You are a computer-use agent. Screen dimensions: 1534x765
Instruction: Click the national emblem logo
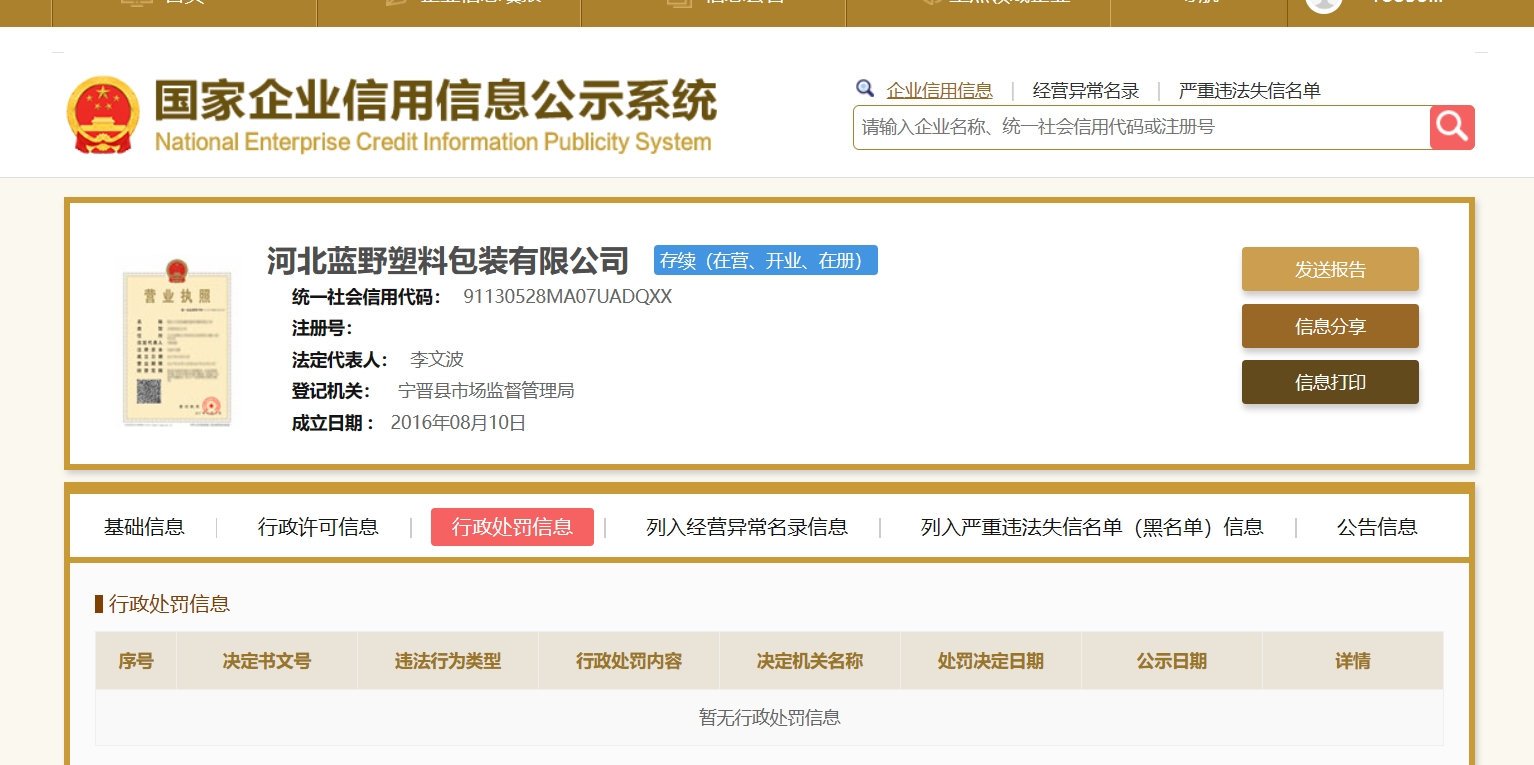pos(104,115)
